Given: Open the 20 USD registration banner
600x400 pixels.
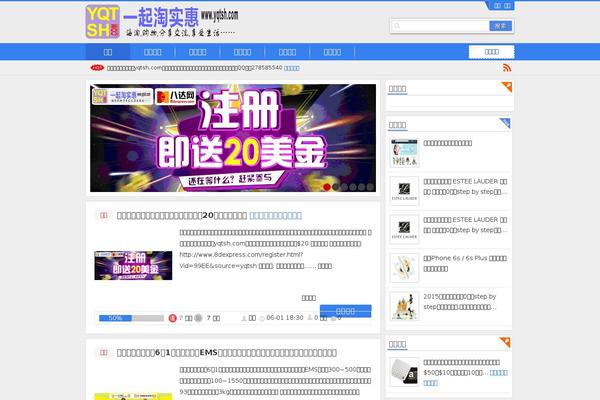Looking at the screenshot, I should [x=233, y=138].
